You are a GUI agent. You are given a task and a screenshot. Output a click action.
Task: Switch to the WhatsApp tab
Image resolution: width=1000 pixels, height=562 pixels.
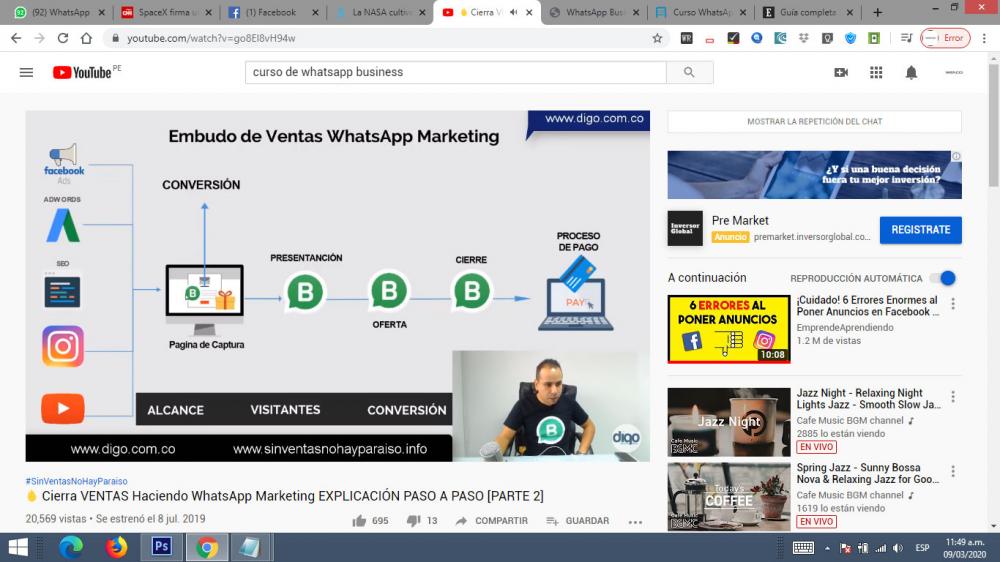pos(59,12)
